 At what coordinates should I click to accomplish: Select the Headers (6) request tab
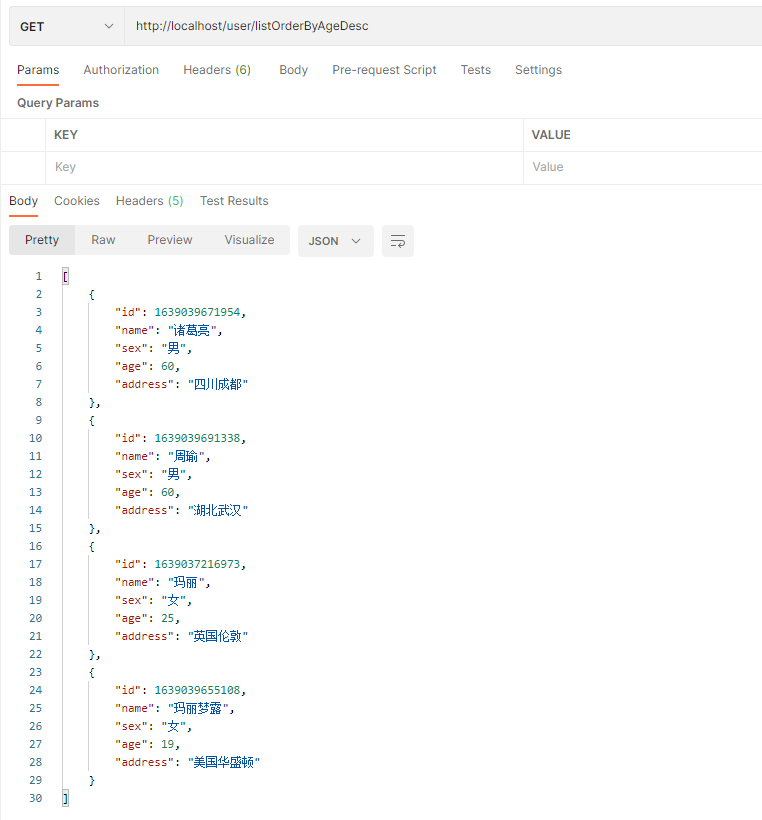(217, 70)
